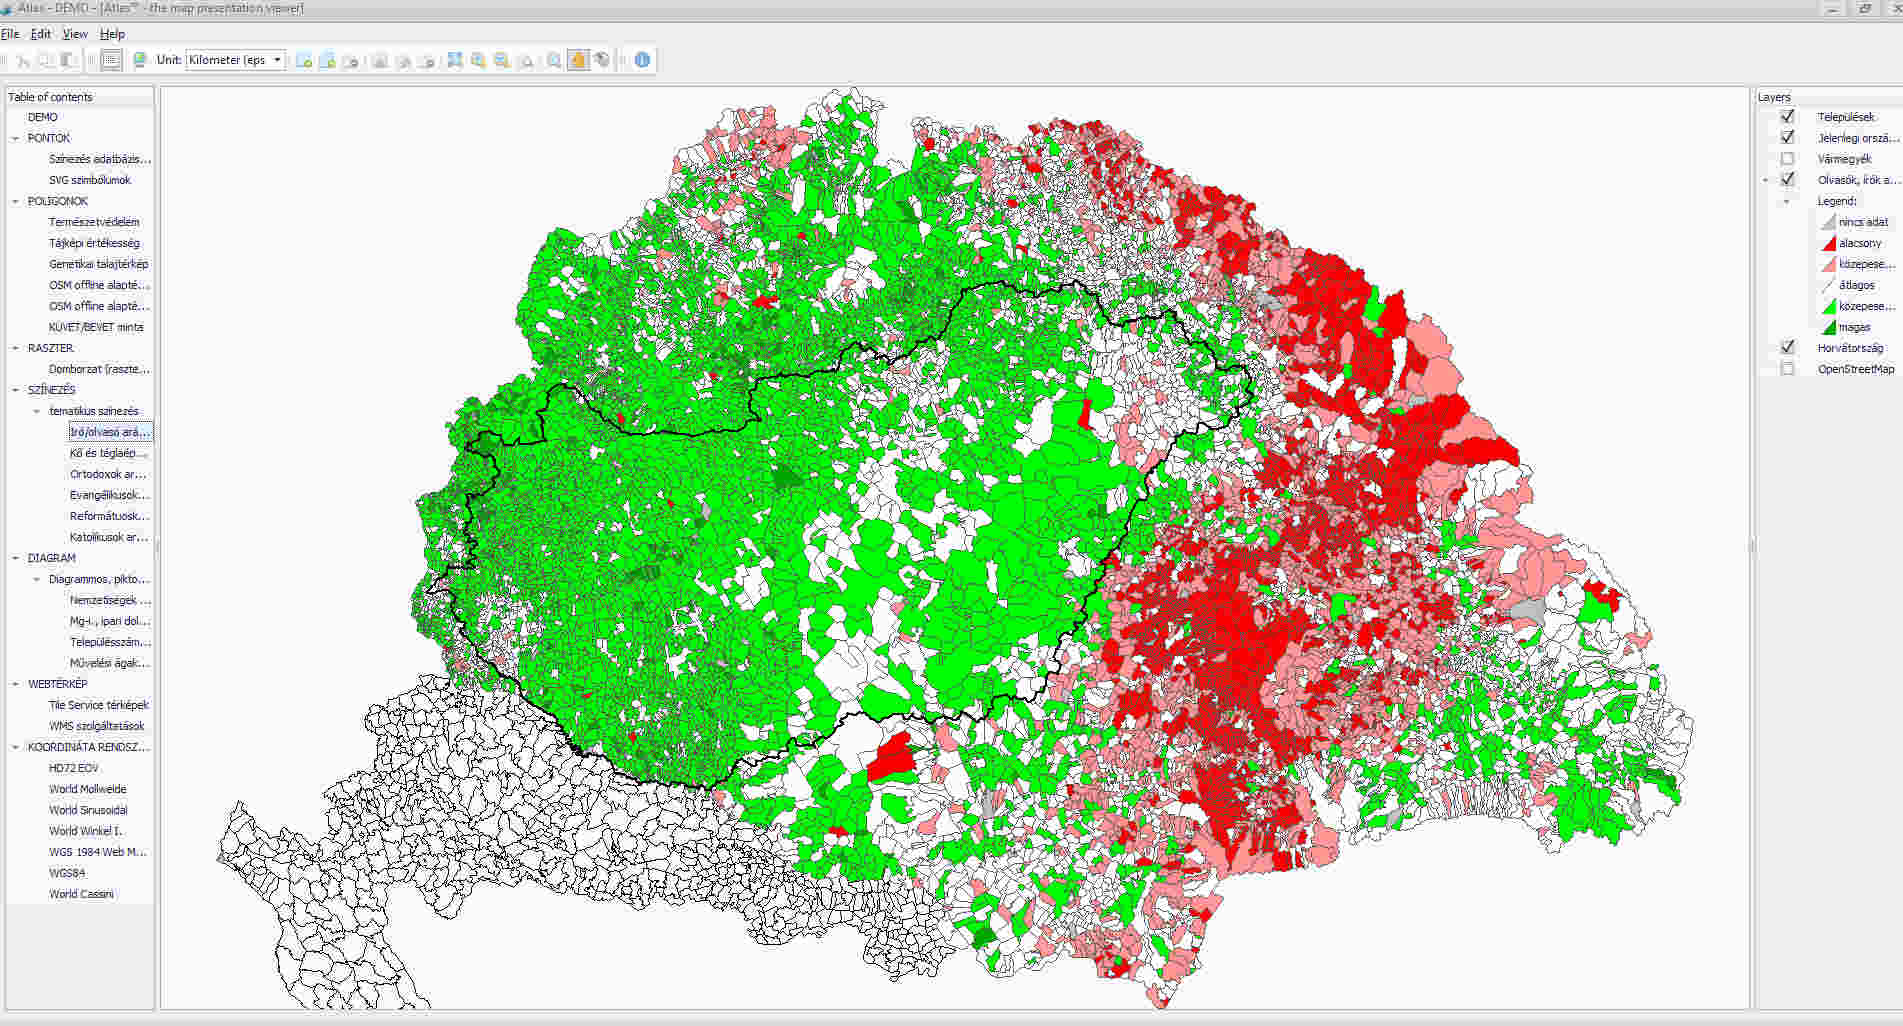
Task: Open the SVG szimbólumok map item
Action: (x=90, y=180)
